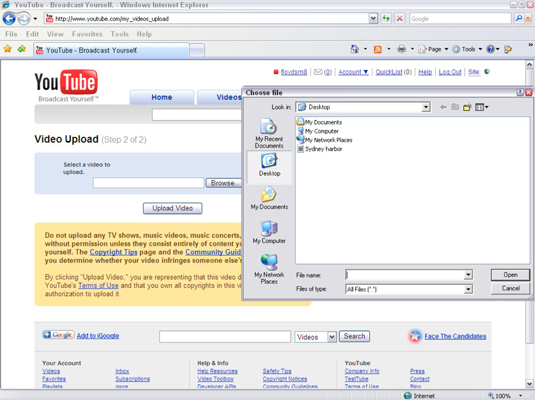Open the View menu
Viewport: 535px width, 400px height.
(x=55, y=34)
